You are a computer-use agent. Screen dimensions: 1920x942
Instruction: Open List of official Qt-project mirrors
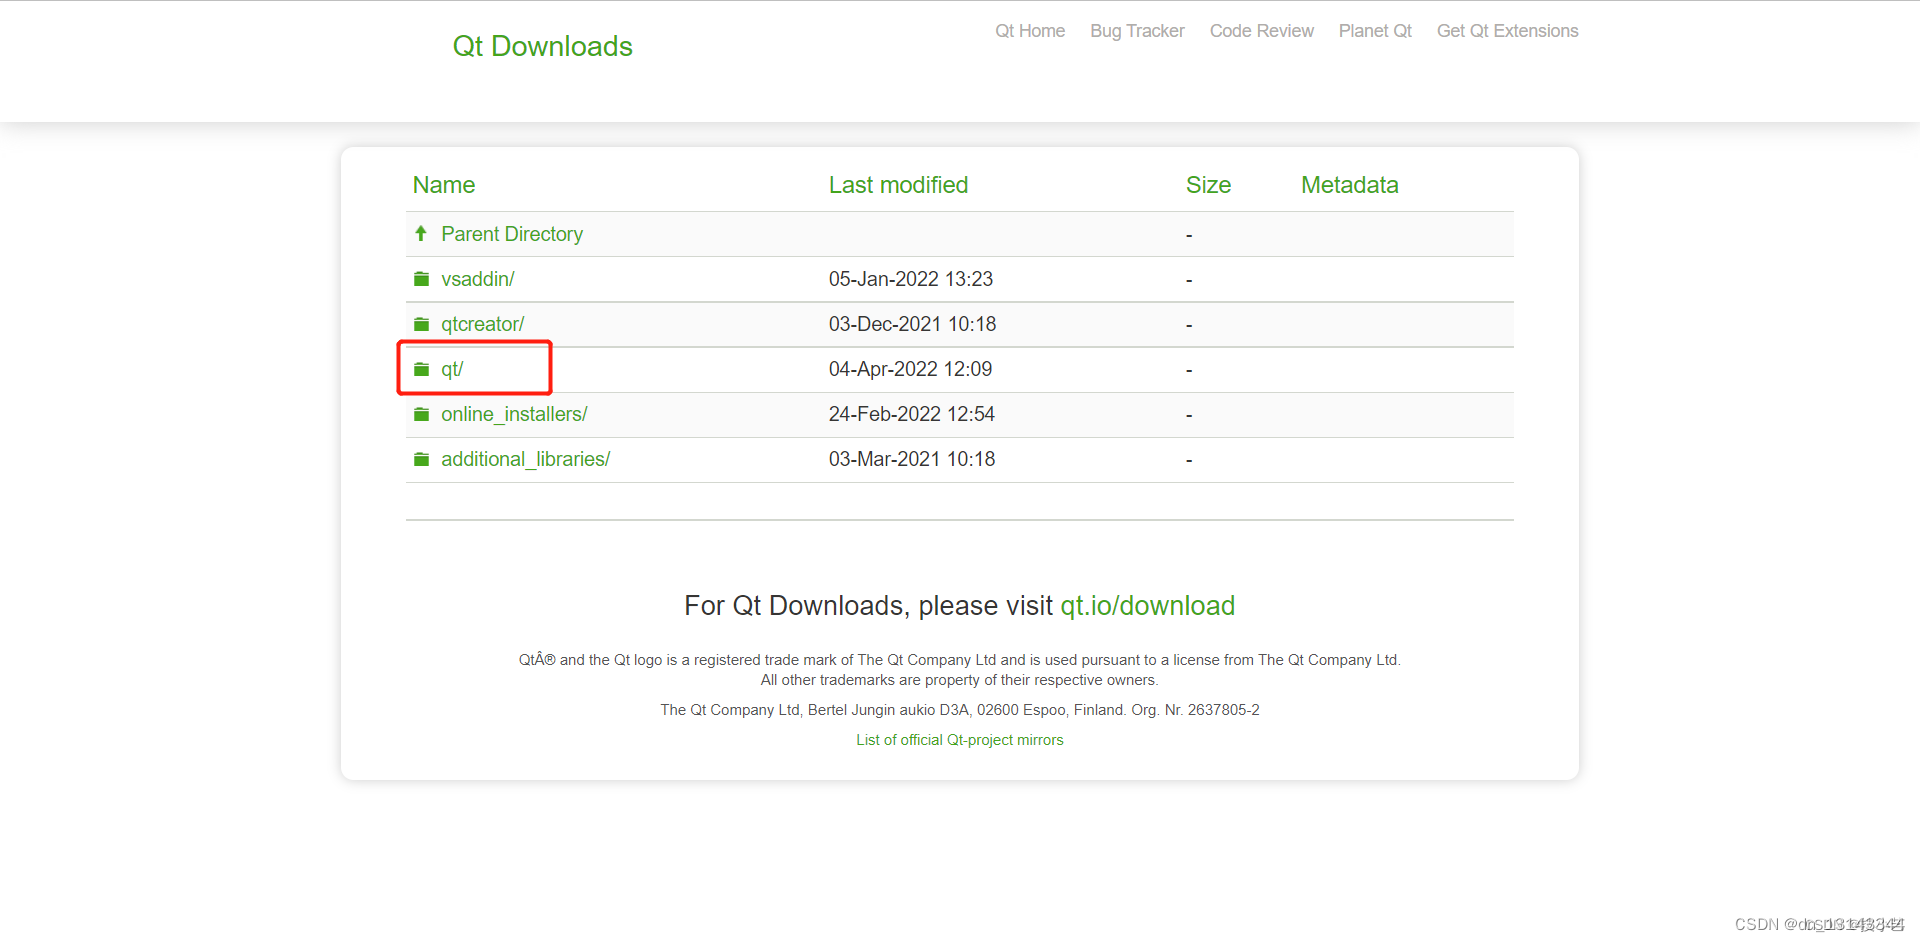pyautogui.click(x=960, y=740)
